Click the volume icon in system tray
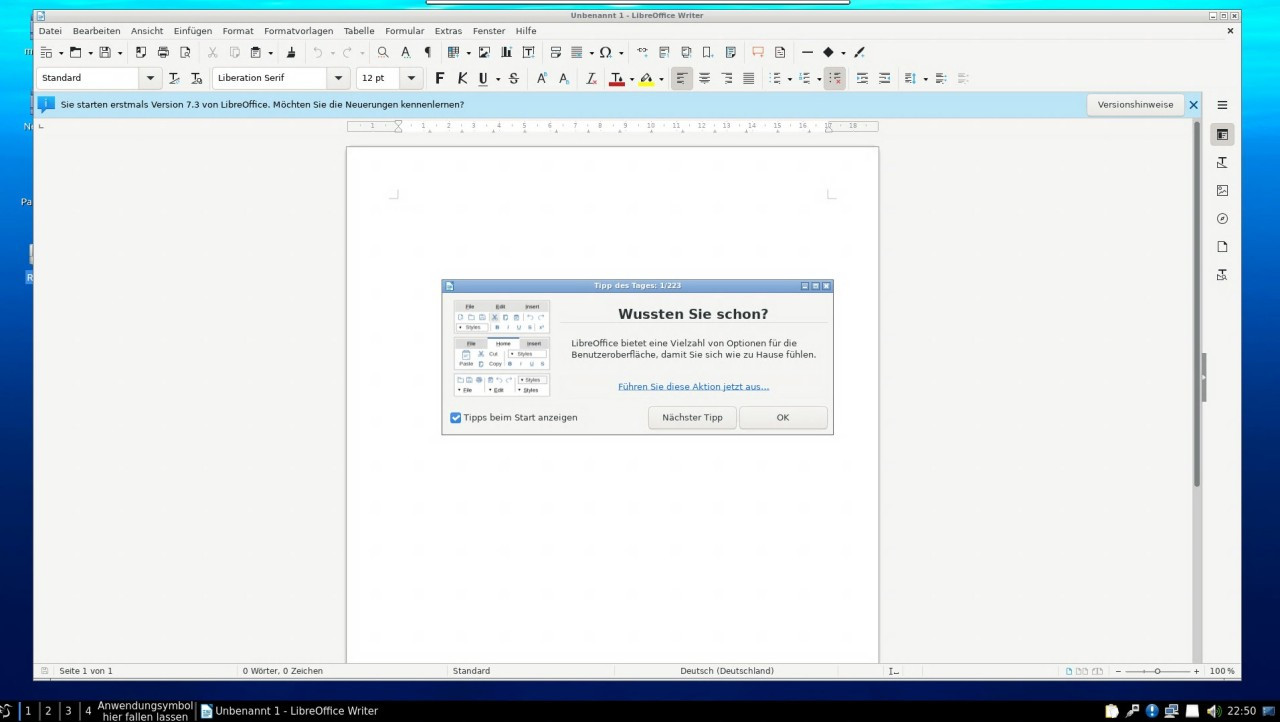Image resolution: width=1280 pixels, height=722 pixels. pos(1212,711)
